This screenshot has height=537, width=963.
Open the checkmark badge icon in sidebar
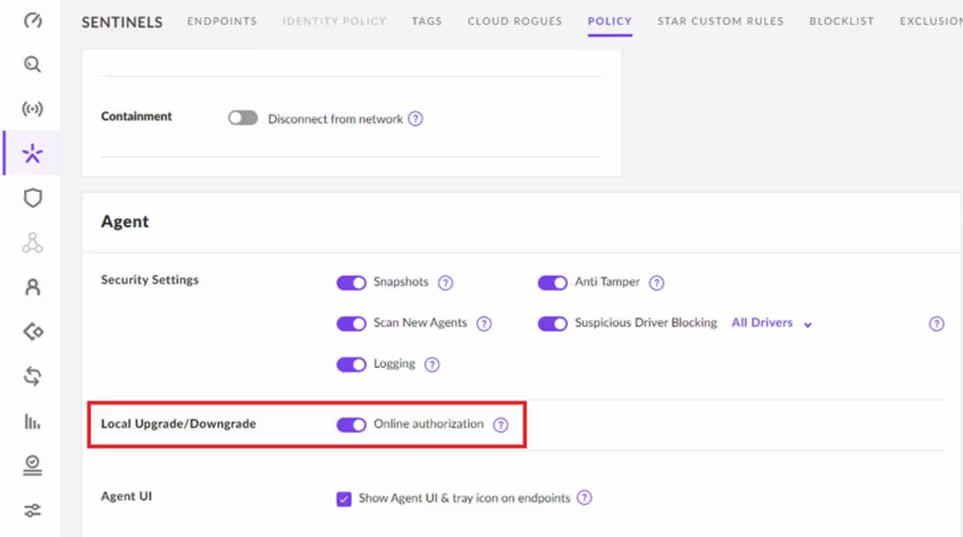pos(33,465)
